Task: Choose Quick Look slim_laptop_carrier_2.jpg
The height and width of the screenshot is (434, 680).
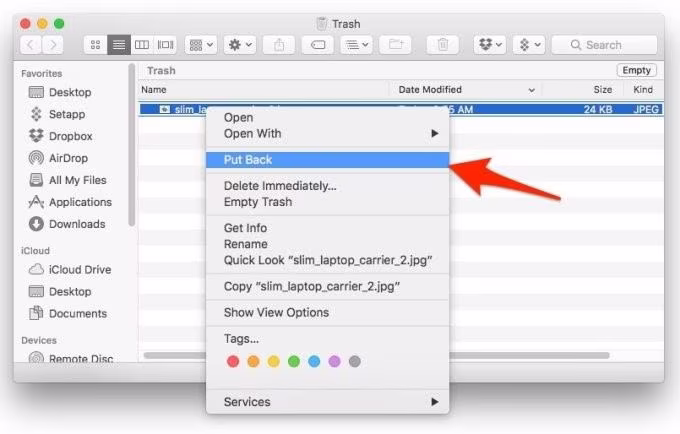Action: click(x=327, y=260)
